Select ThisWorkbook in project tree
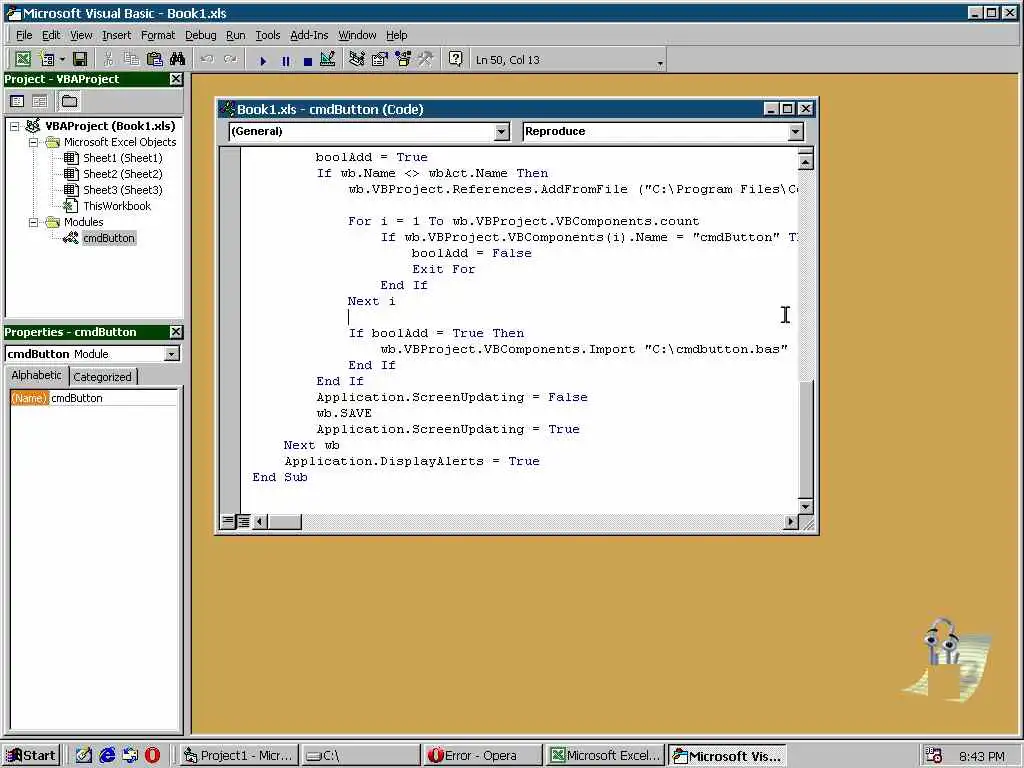 point(116,206)
